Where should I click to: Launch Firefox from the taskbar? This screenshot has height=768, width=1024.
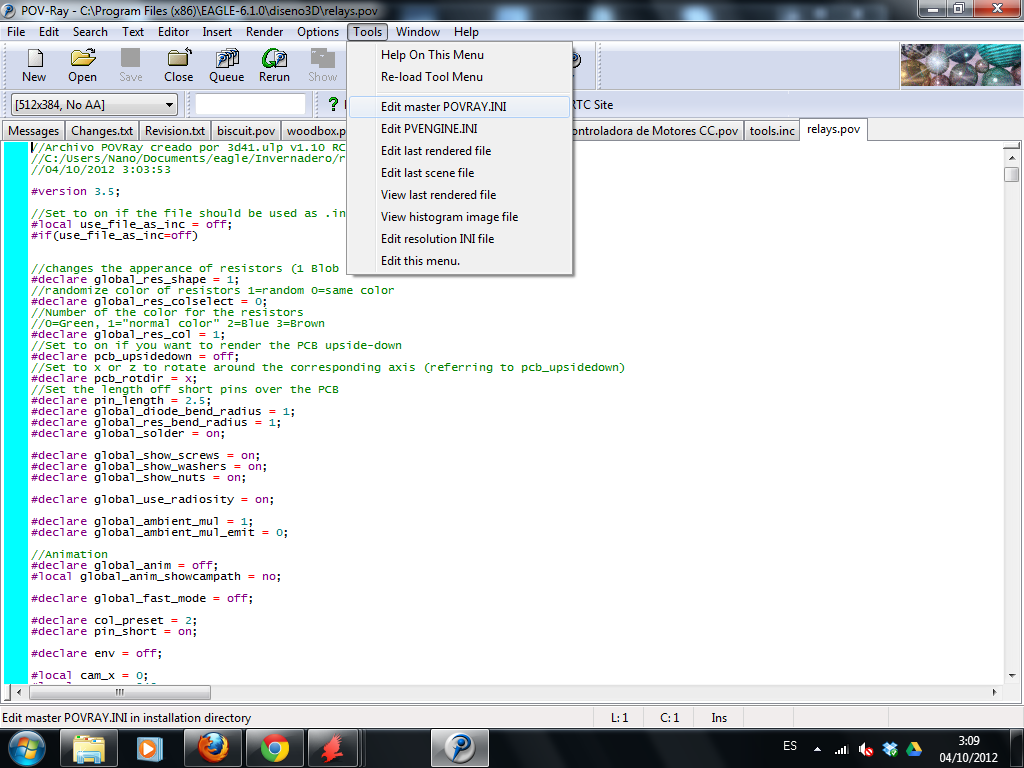212,748
